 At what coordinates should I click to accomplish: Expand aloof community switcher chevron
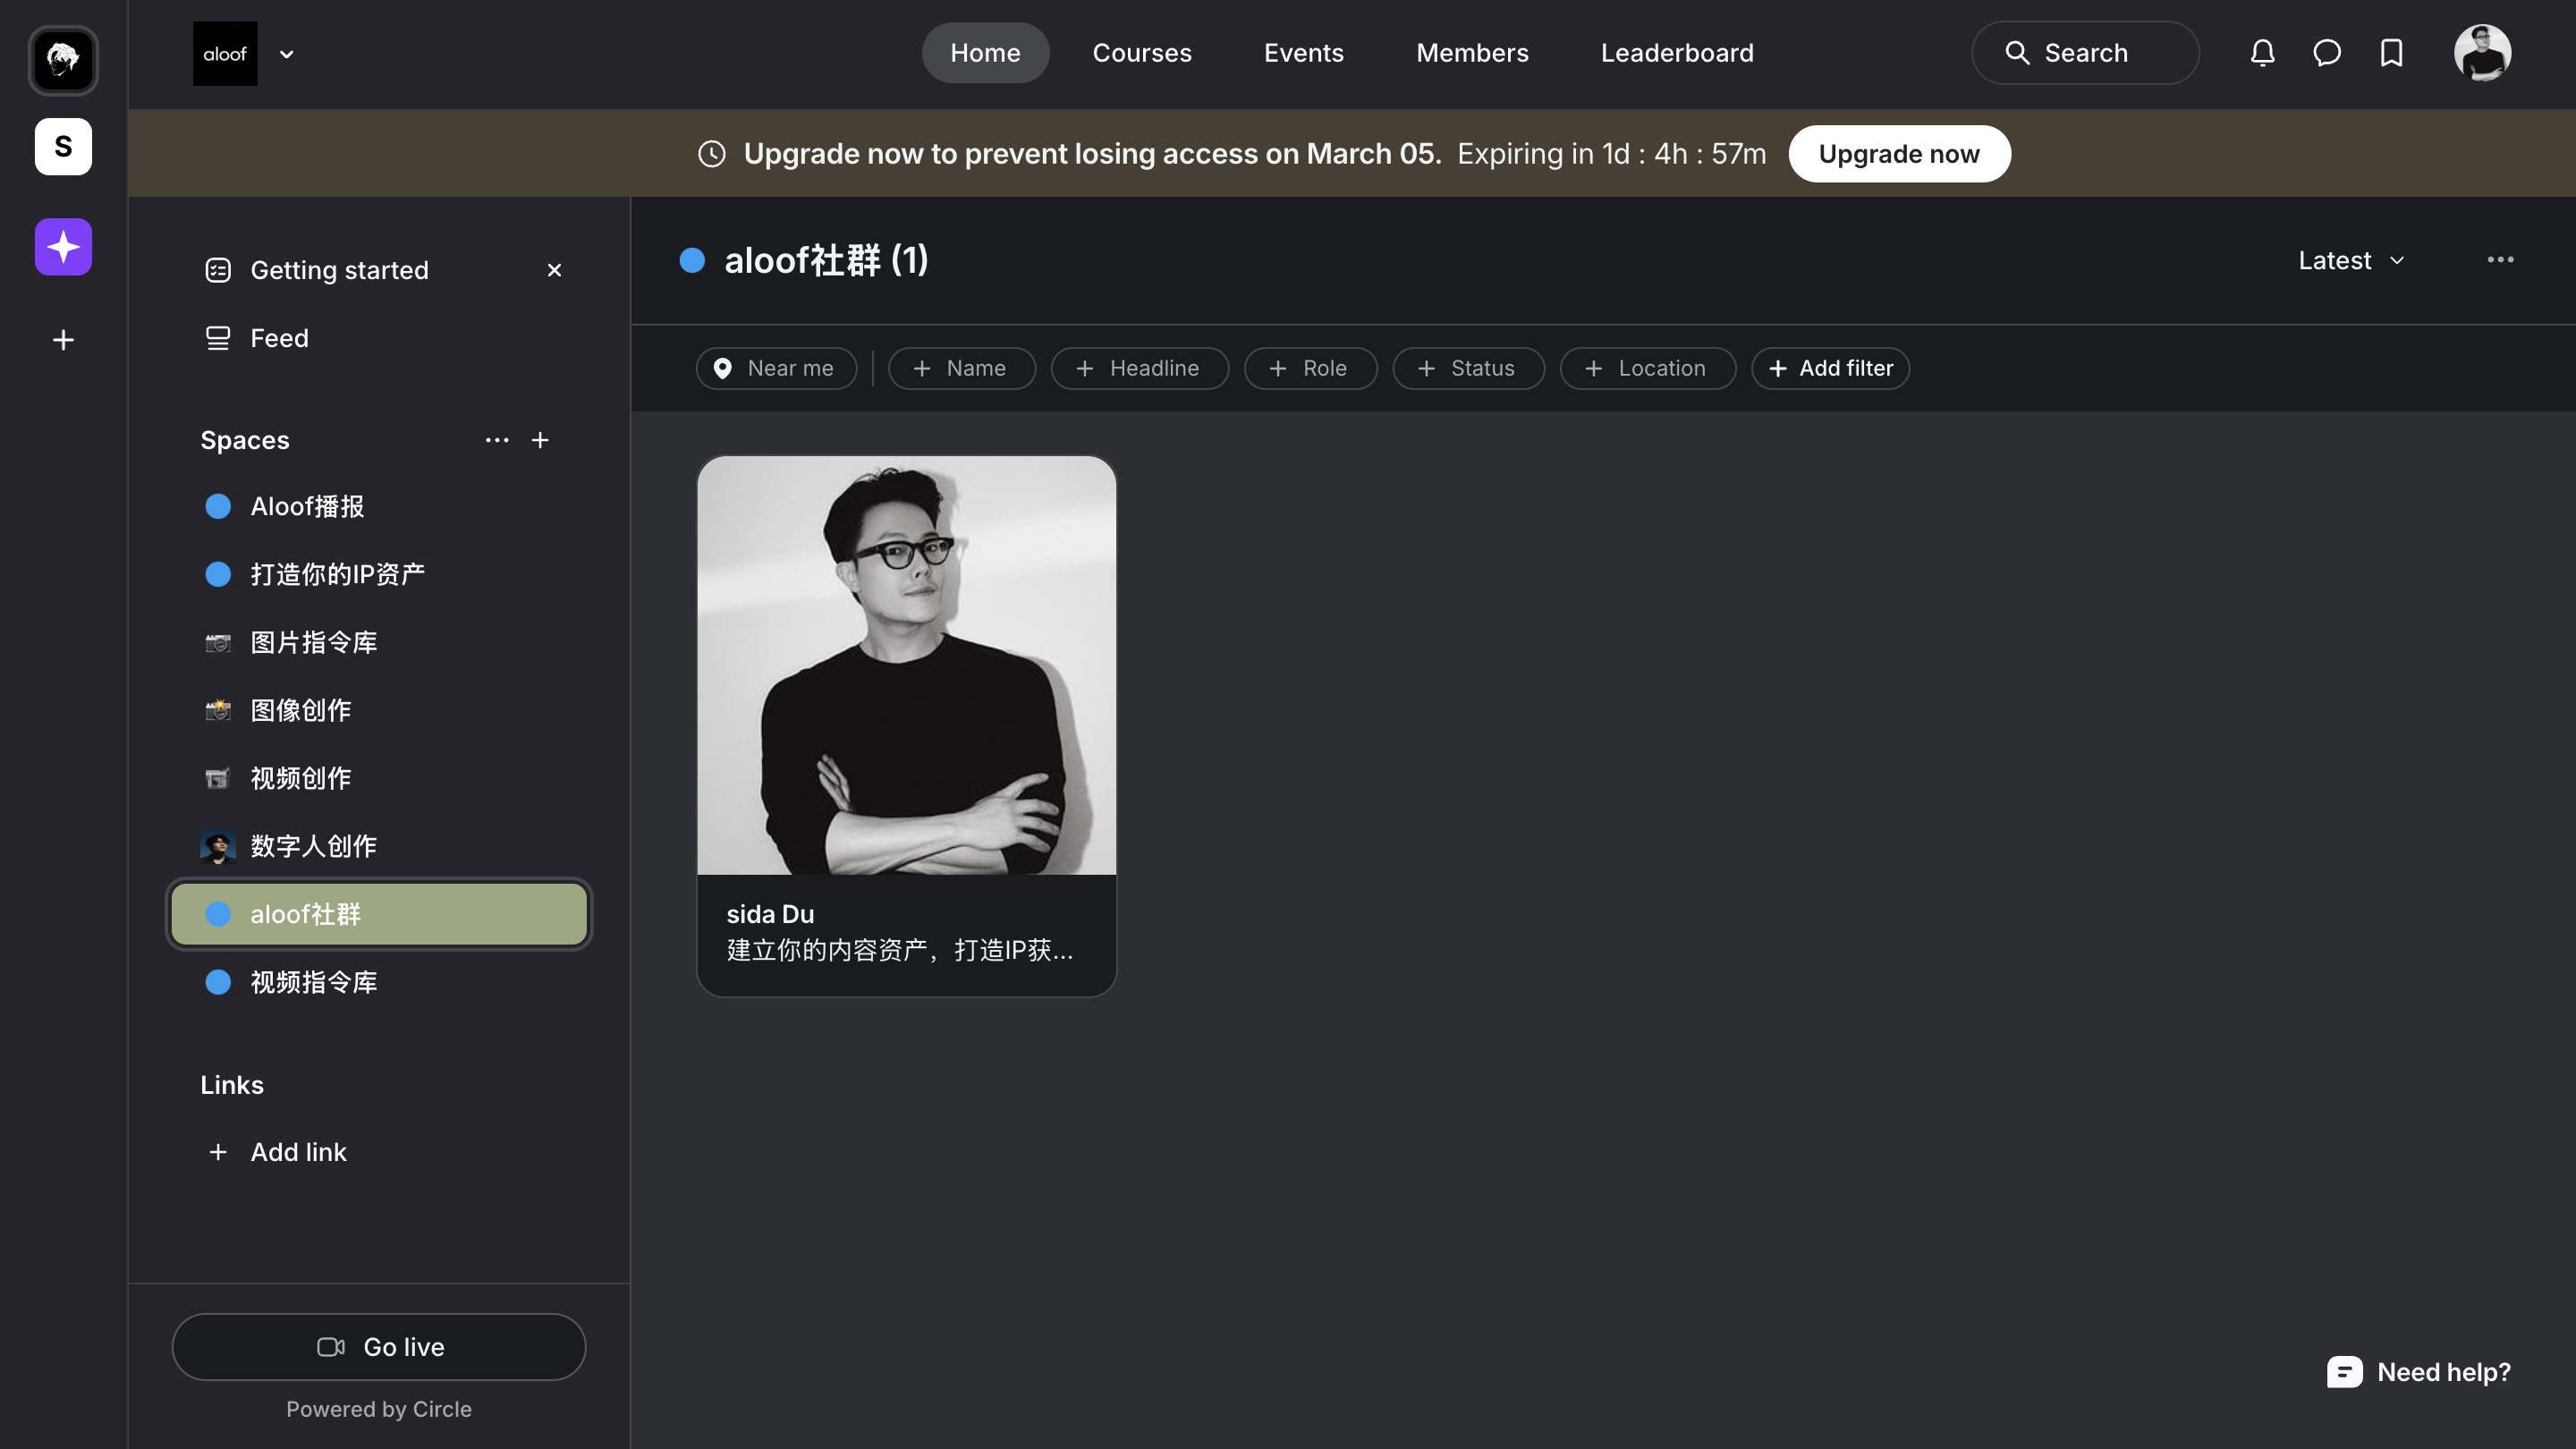click(287, 54)
